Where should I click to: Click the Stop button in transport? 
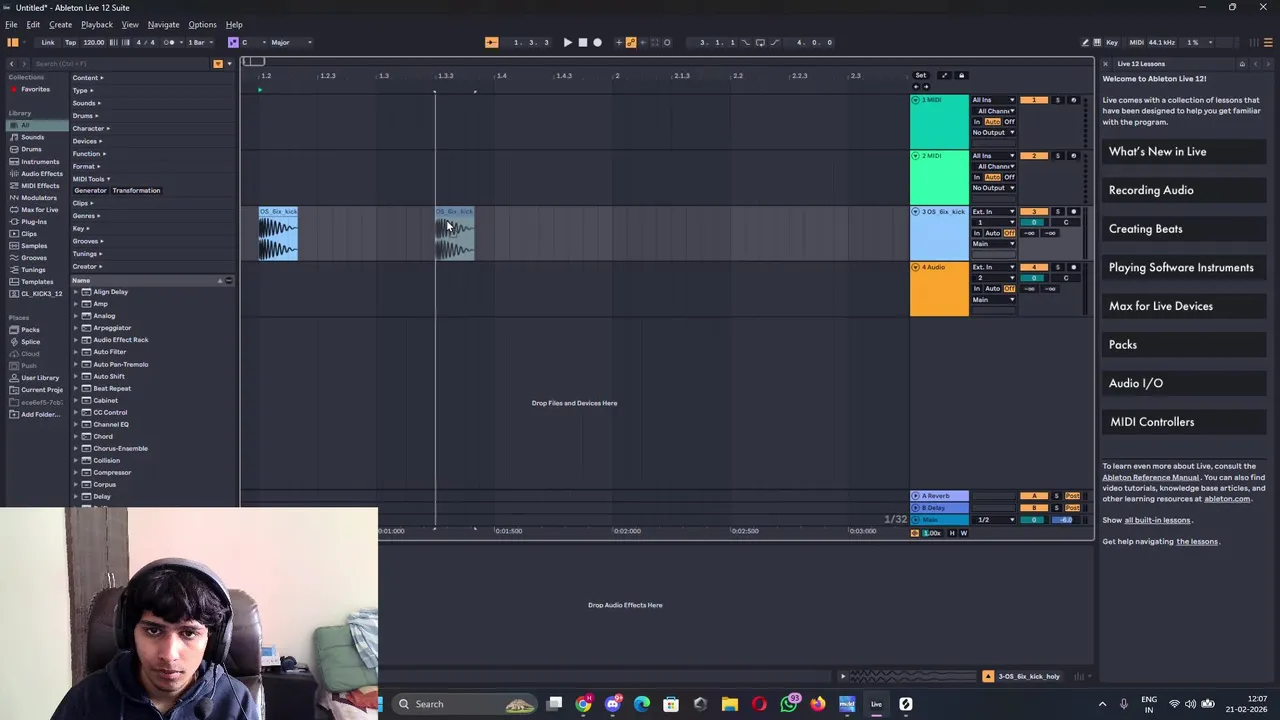tap(582, 42)
